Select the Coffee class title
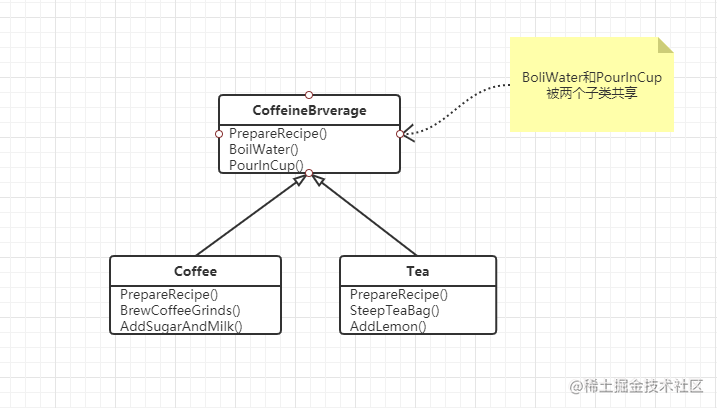Screen dimensions: 717x408 195,271
